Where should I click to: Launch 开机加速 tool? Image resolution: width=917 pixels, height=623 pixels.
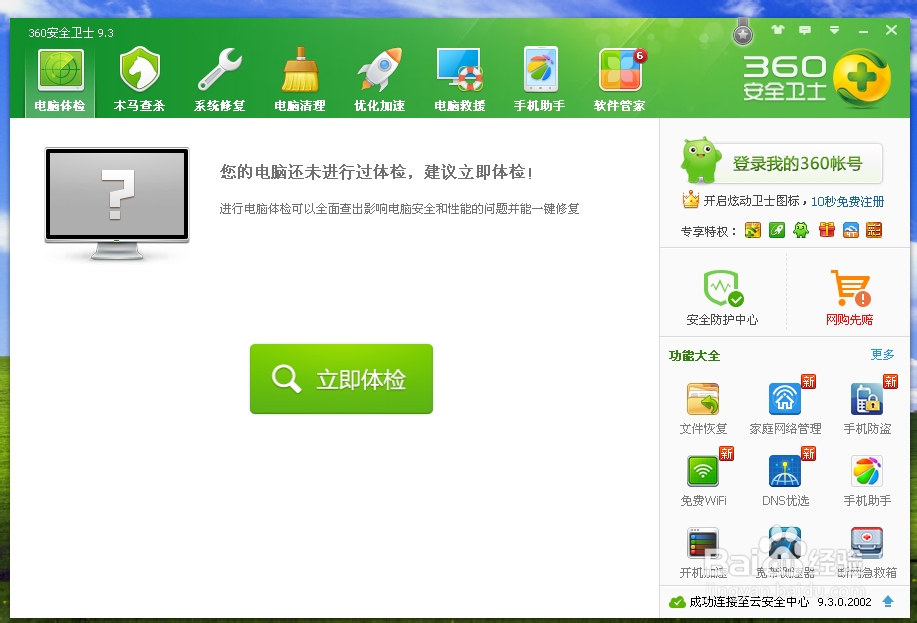tap(703, 552)
